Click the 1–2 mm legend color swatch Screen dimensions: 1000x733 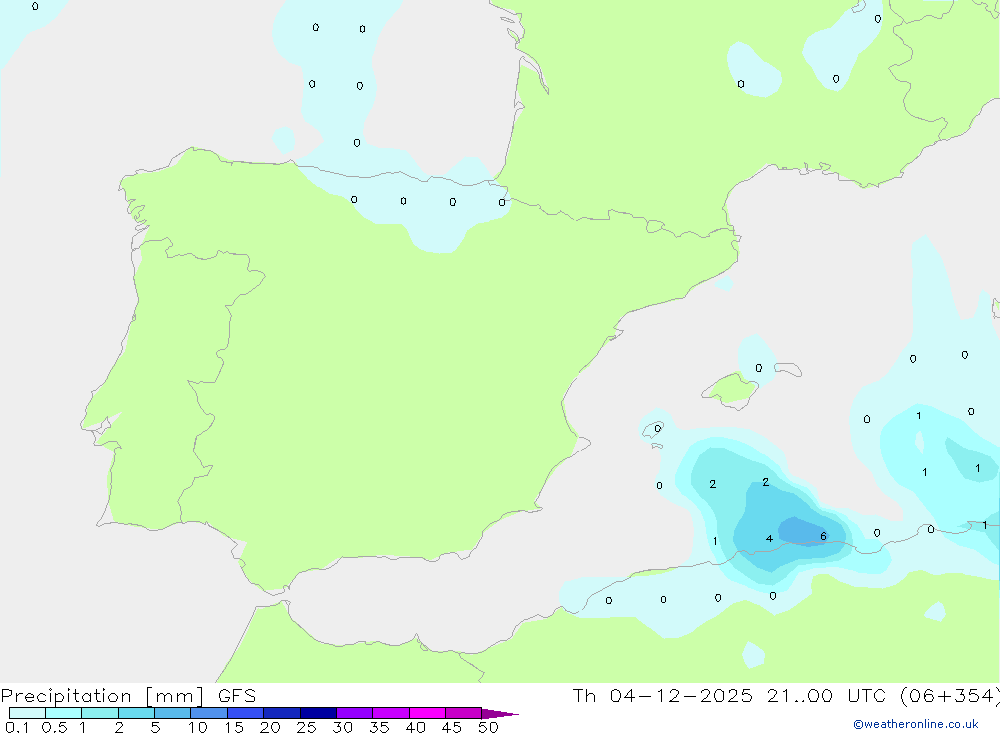99,713
